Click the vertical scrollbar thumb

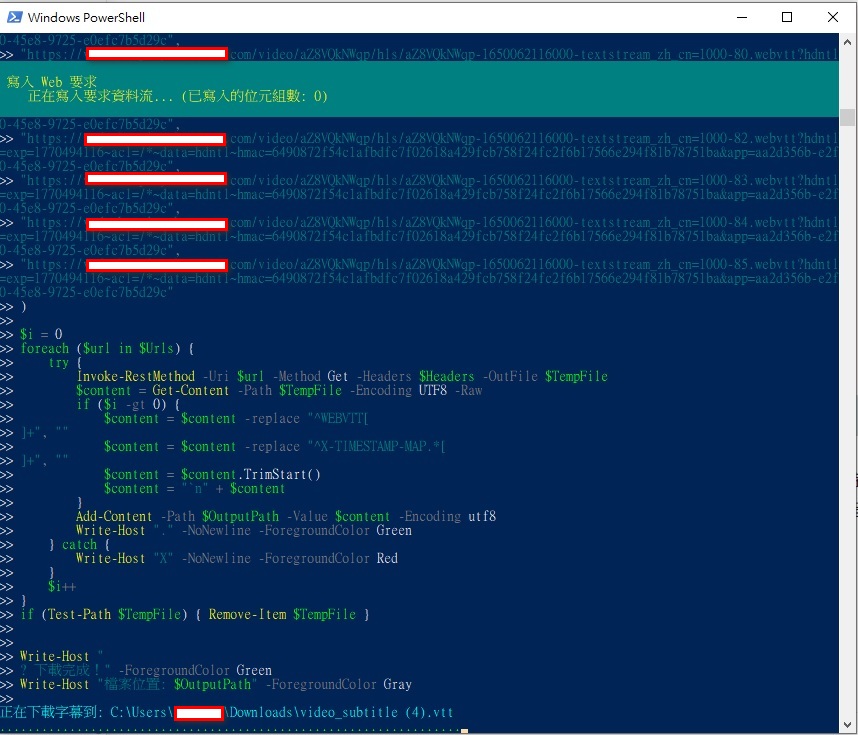847,116
